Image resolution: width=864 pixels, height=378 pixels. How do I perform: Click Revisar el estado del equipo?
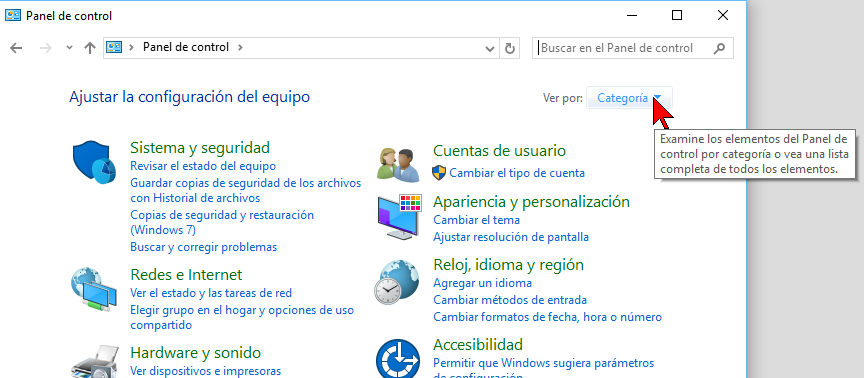tap(203, 166)
